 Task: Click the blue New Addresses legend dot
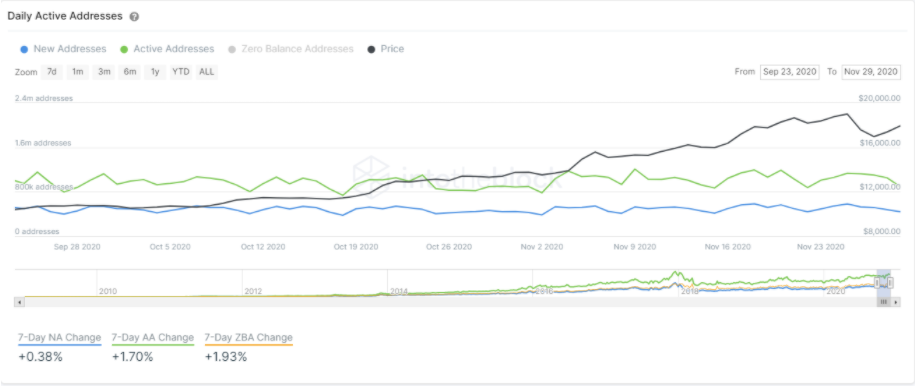pyautogui.click(x=23, y=49)
